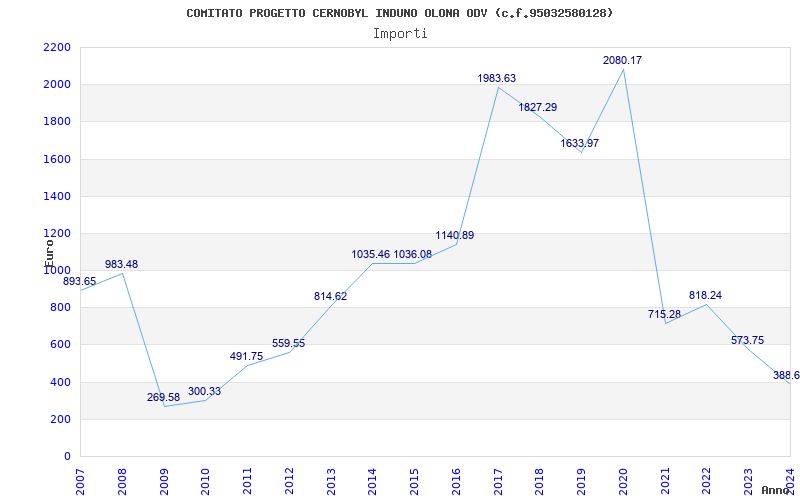800x500 pixels.
Task: Select the 1036.08 data label
Action: coord(413,254)
